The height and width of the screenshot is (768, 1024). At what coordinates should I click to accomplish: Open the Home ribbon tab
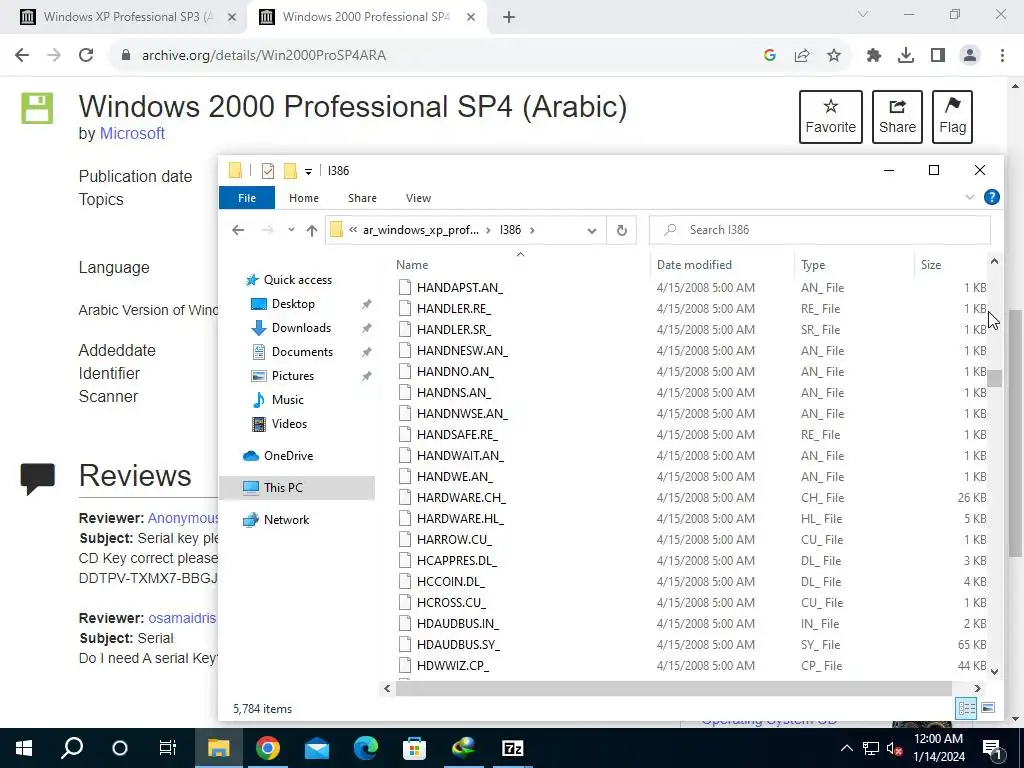[x=304, y=198]
